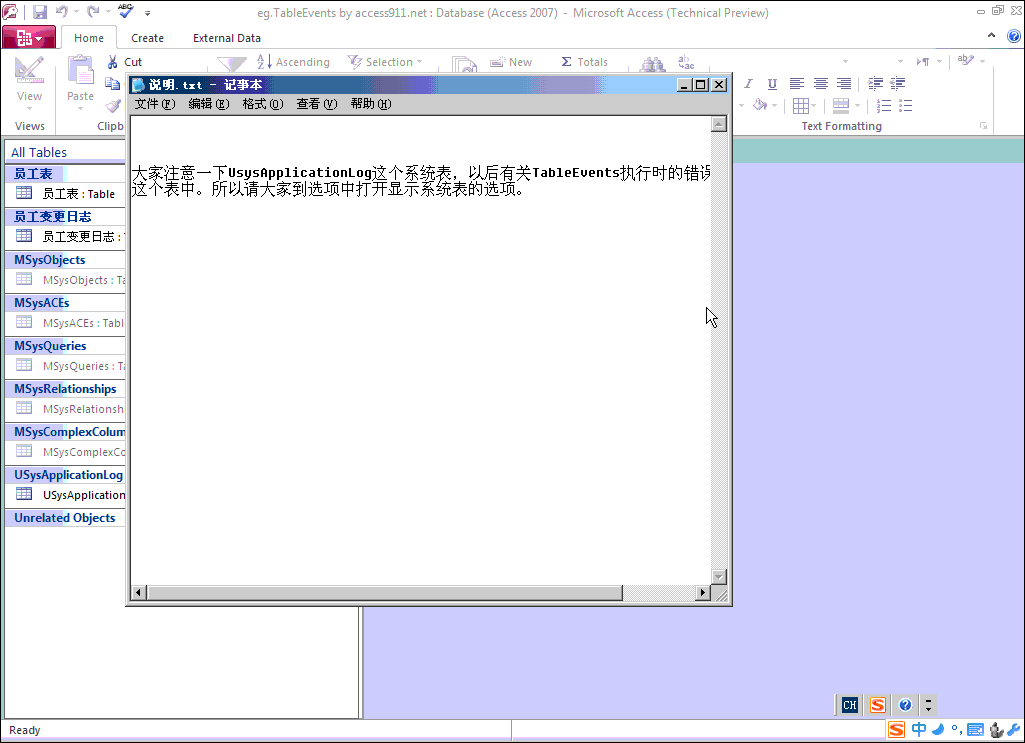Screen dimensions: 1025x743
Task: Click the language bar help icon
Action: coord(905,705)
